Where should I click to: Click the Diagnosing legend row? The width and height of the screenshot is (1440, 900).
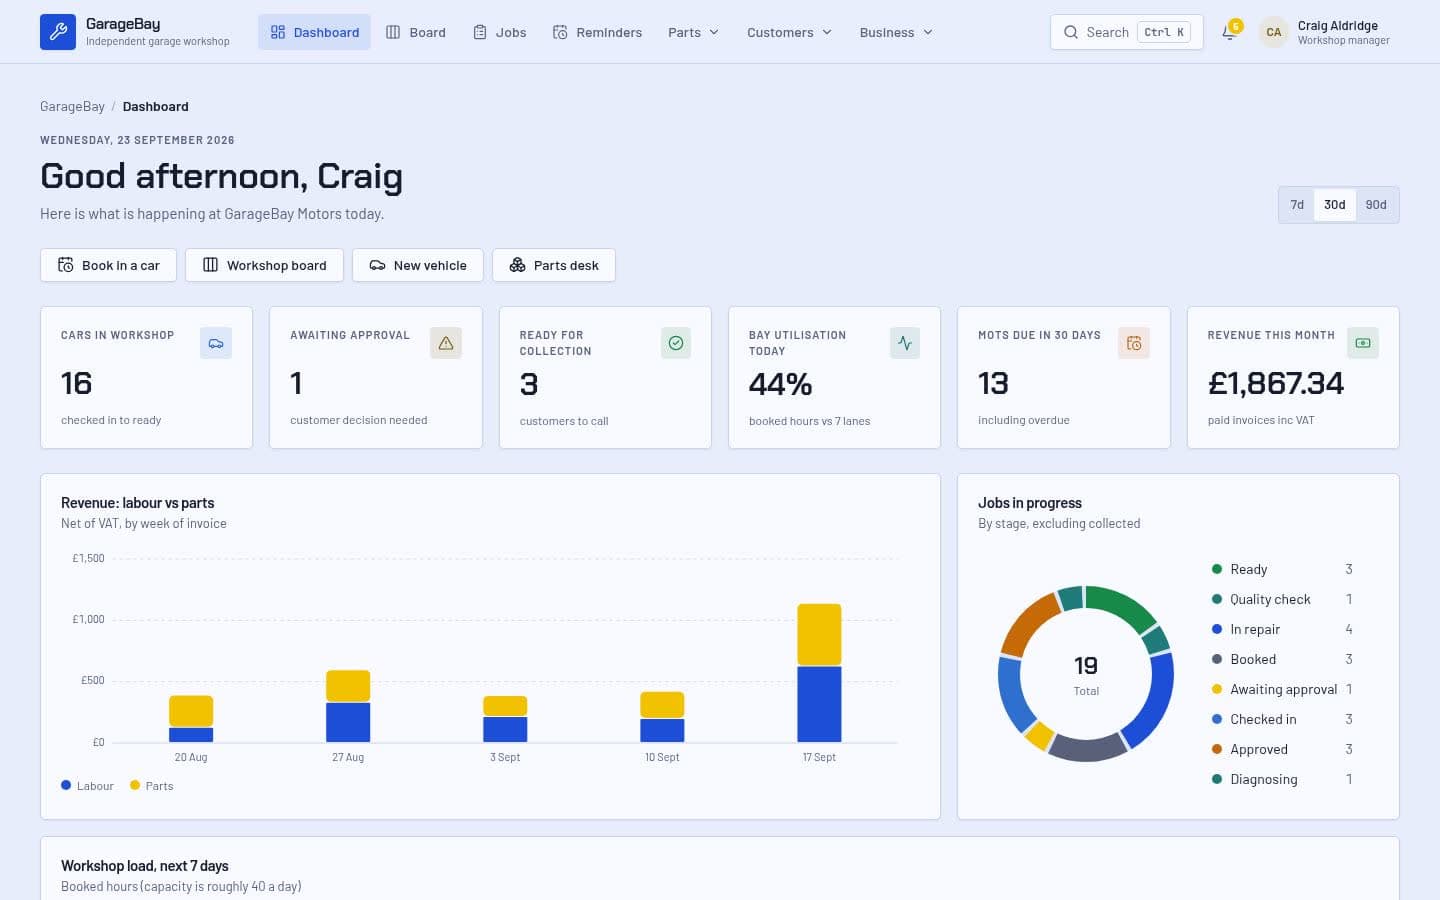click(1282, 779)
